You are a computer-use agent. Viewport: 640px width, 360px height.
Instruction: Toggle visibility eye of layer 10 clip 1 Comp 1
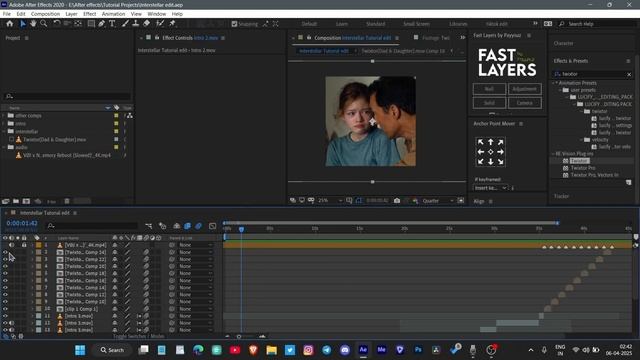(5, 309)
